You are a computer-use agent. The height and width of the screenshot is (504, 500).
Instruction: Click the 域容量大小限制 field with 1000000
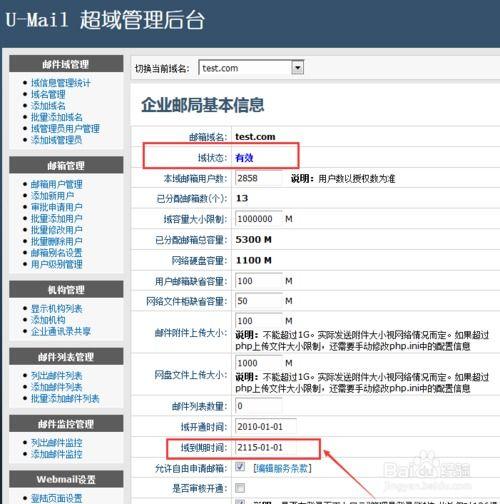tap(259, 219)
